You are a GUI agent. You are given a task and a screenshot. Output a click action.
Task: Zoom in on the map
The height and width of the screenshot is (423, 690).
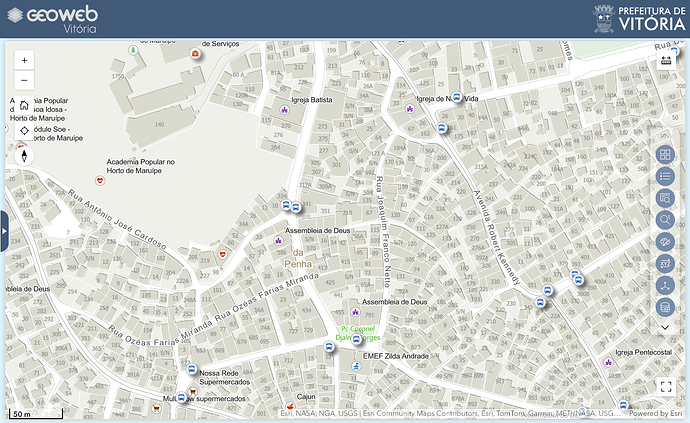(x=24, y=60)
